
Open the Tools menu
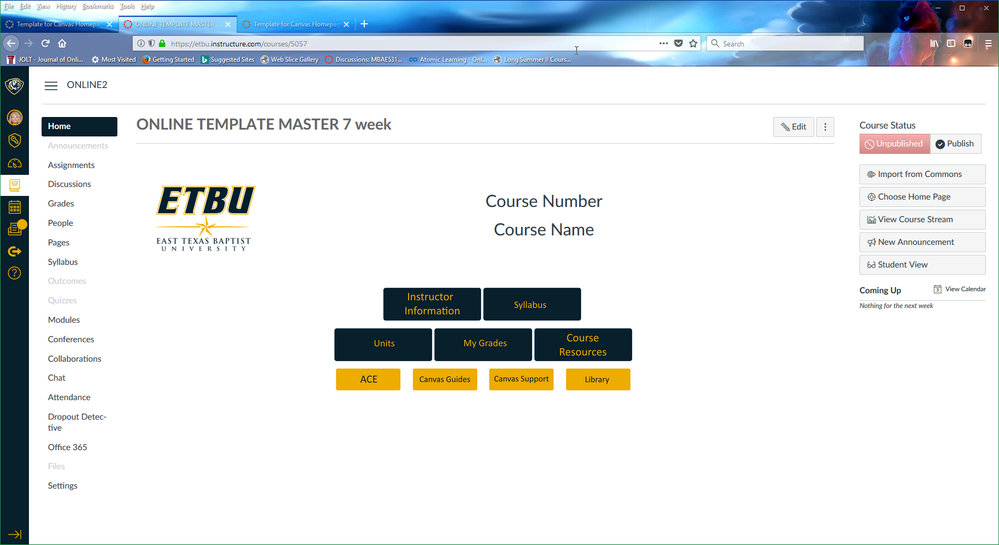[x=127, y=6]
